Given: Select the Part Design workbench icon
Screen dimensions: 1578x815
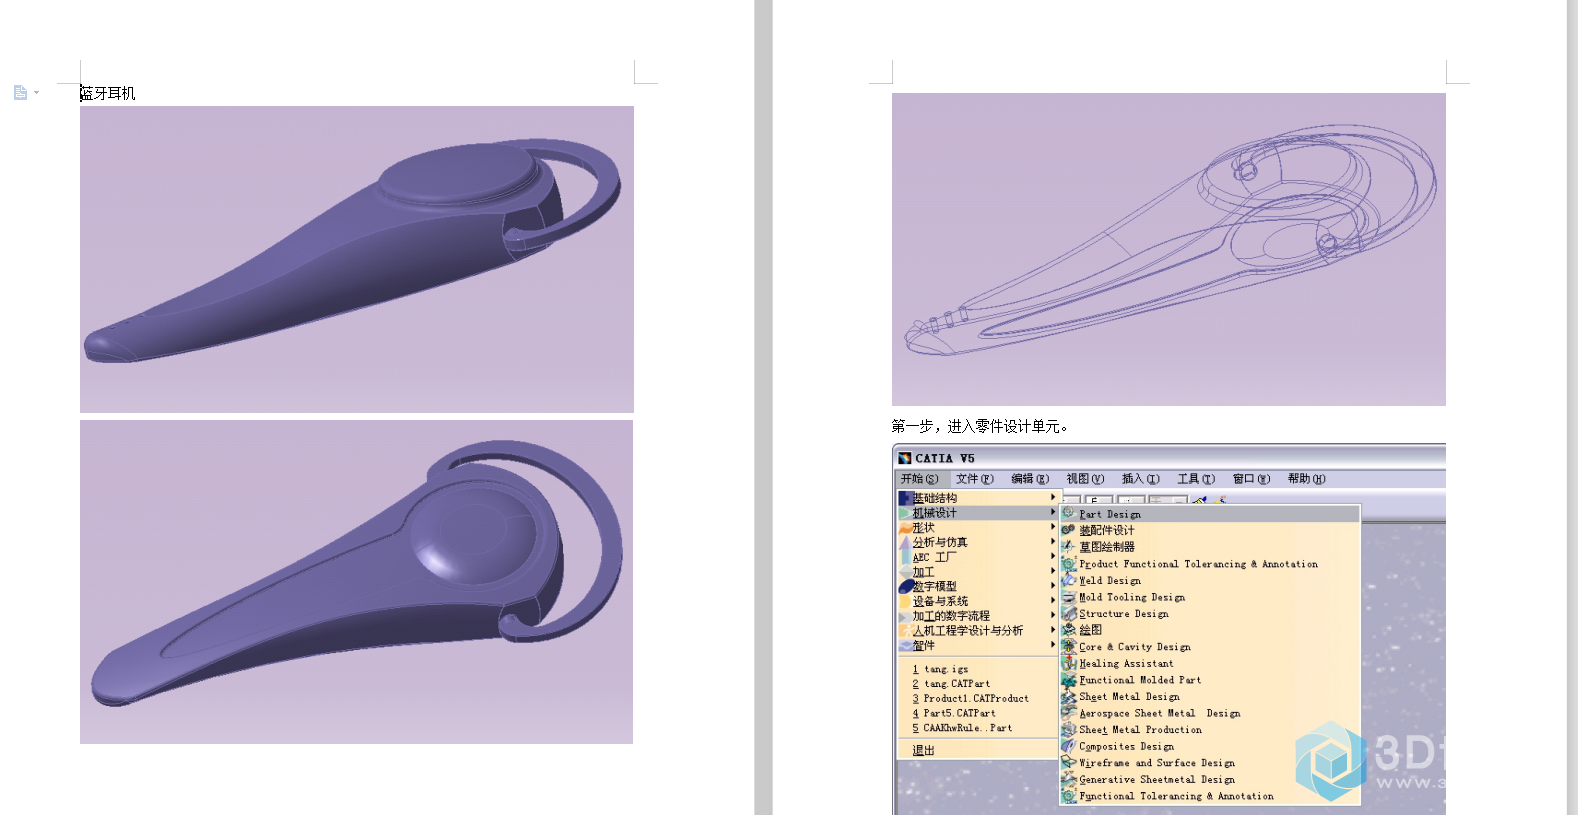Looking at the screenshot, I should coord(1068,513).
